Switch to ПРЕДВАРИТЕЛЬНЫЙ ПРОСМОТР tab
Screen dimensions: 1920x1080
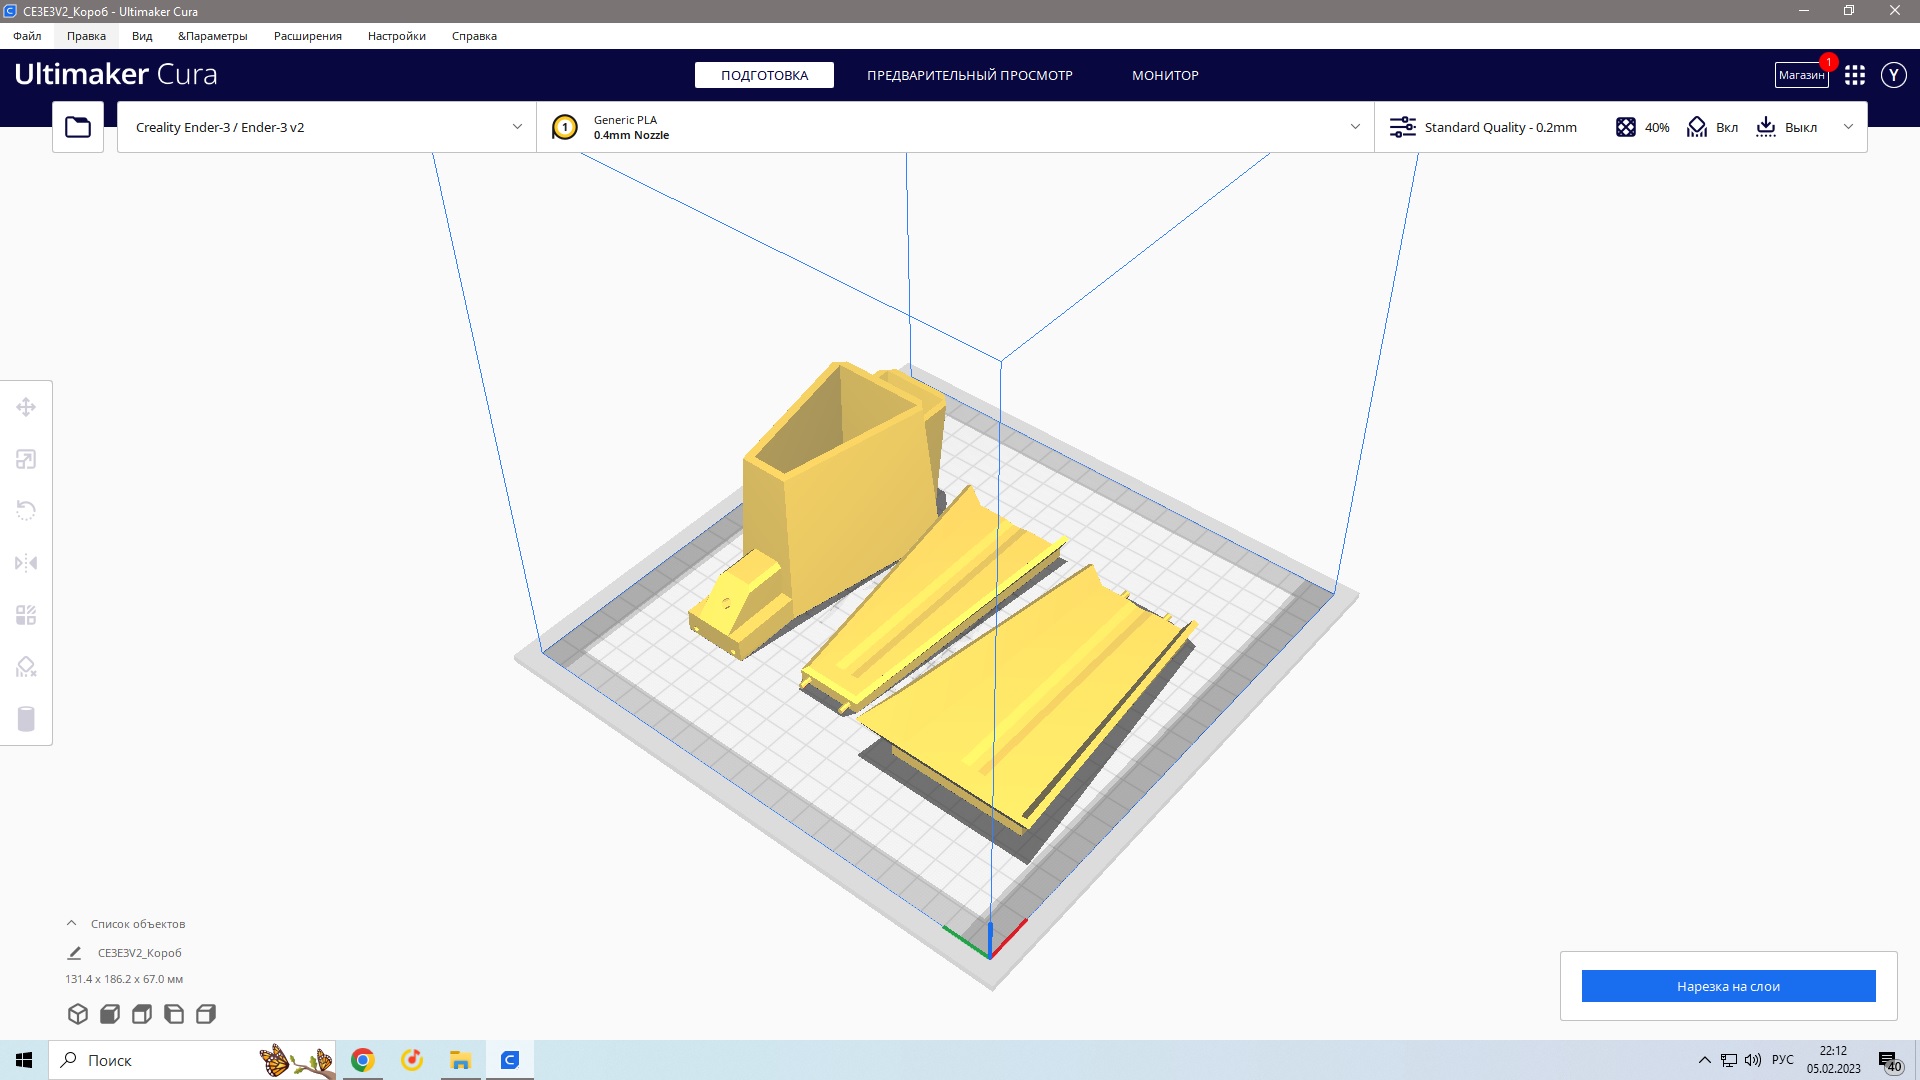(x=969, y=75)
